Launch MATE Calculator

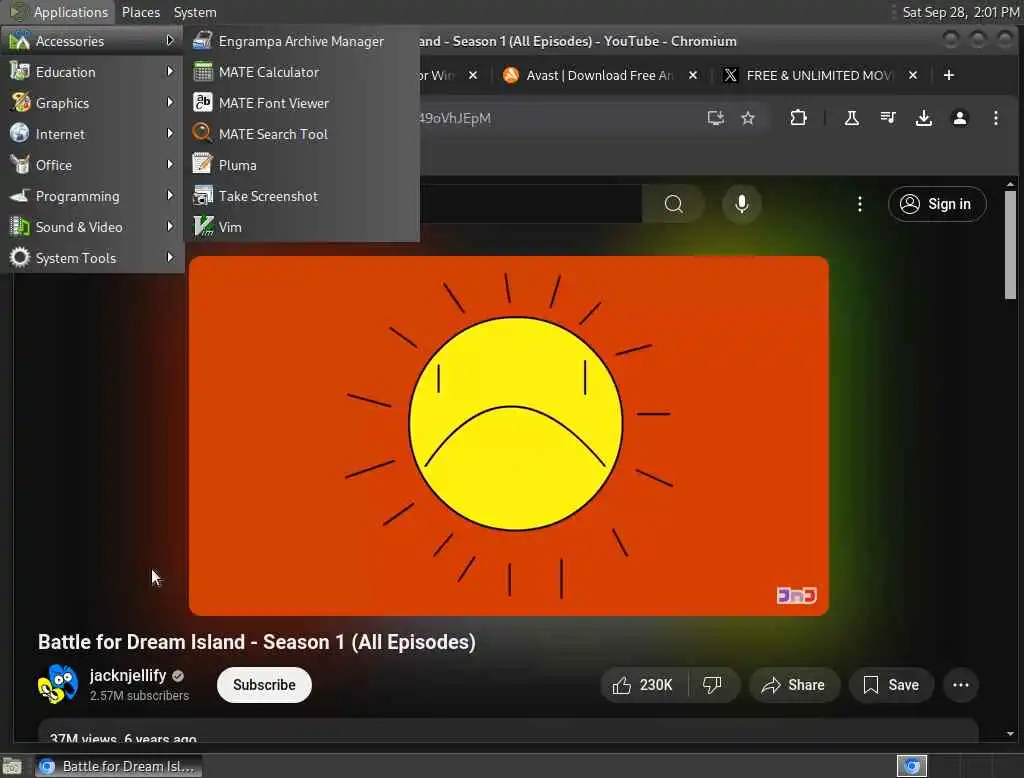(301, 72)
